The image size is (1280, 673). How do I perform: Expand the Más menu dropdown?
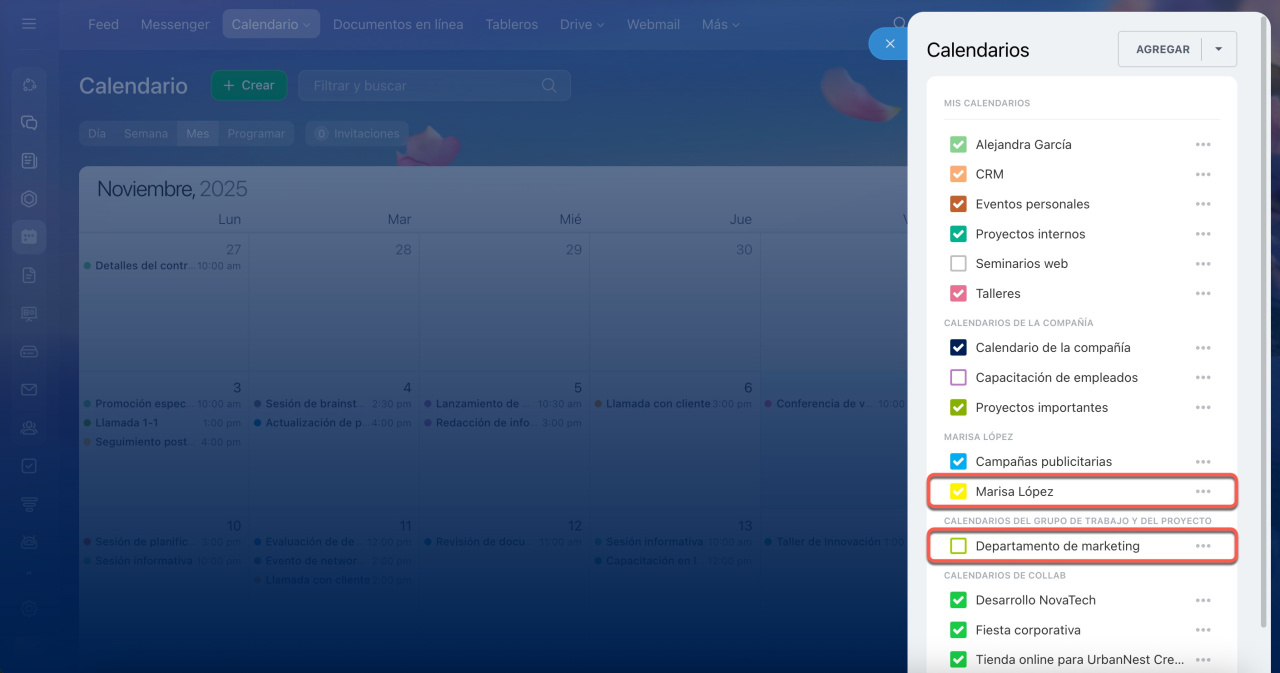coord(720,24)
